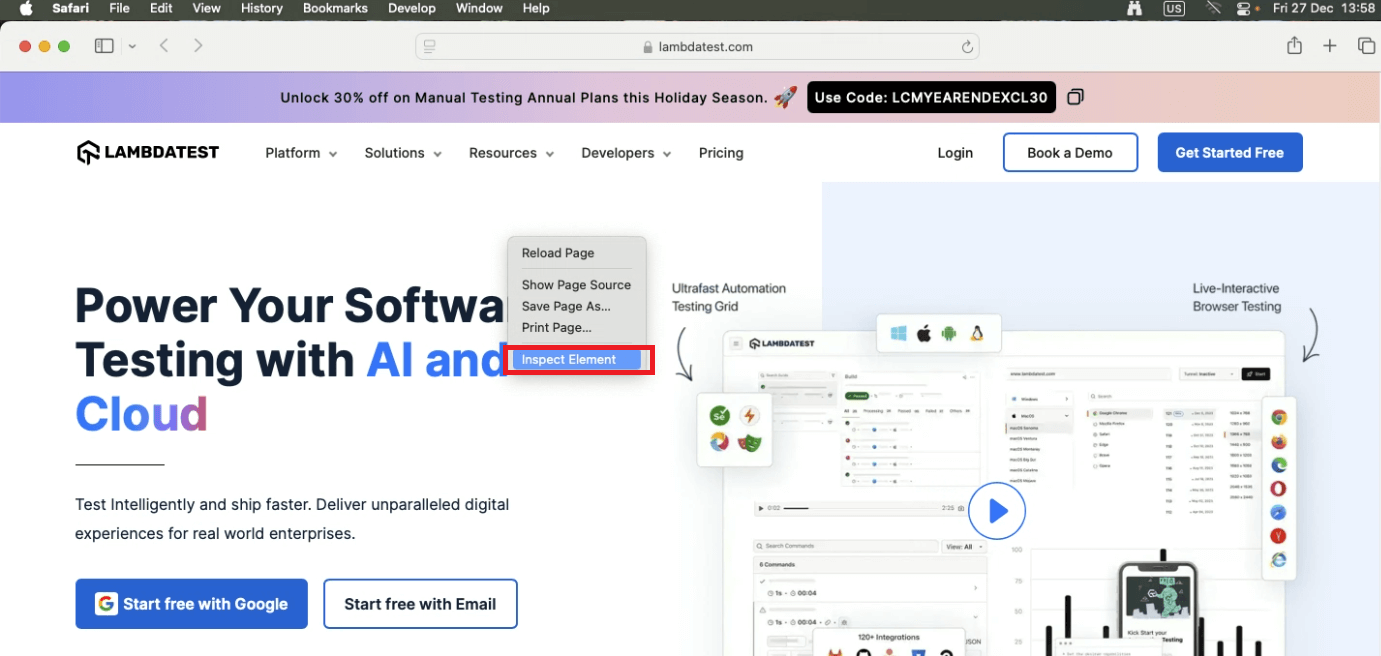Copy the holiday coupon code LCMYEARENDEXCL30
Screen dimensions: 1381x656
pyautogui.click(x=1074, y=97)
